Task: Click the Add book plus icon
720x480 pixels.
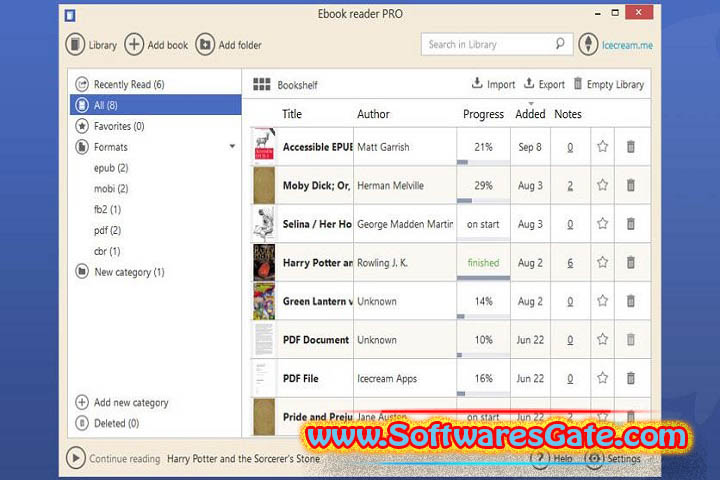Action: tap(134, 45)
